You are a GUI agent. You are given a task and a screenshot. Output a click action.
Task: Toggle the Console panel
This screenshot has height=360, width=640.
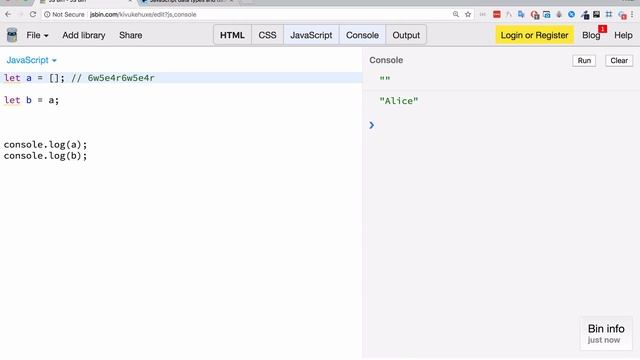click(x=362, y=35)
